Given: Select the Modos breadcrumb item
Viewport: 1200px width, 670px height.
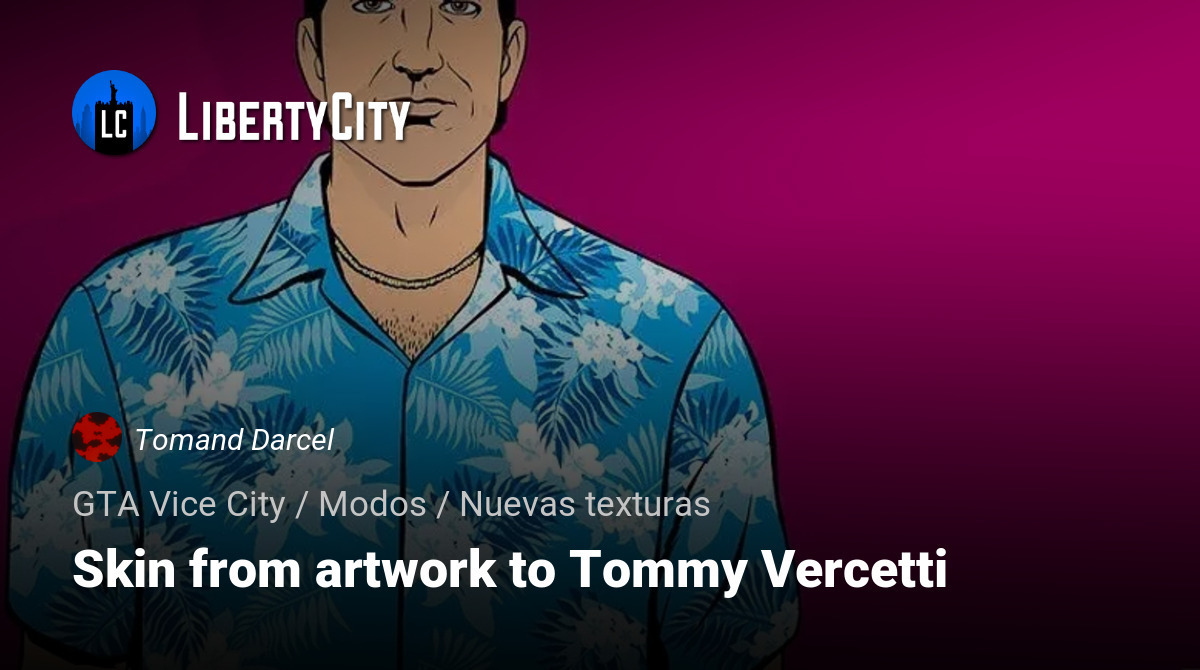Looking at the screenshot, I should [372, 505].
